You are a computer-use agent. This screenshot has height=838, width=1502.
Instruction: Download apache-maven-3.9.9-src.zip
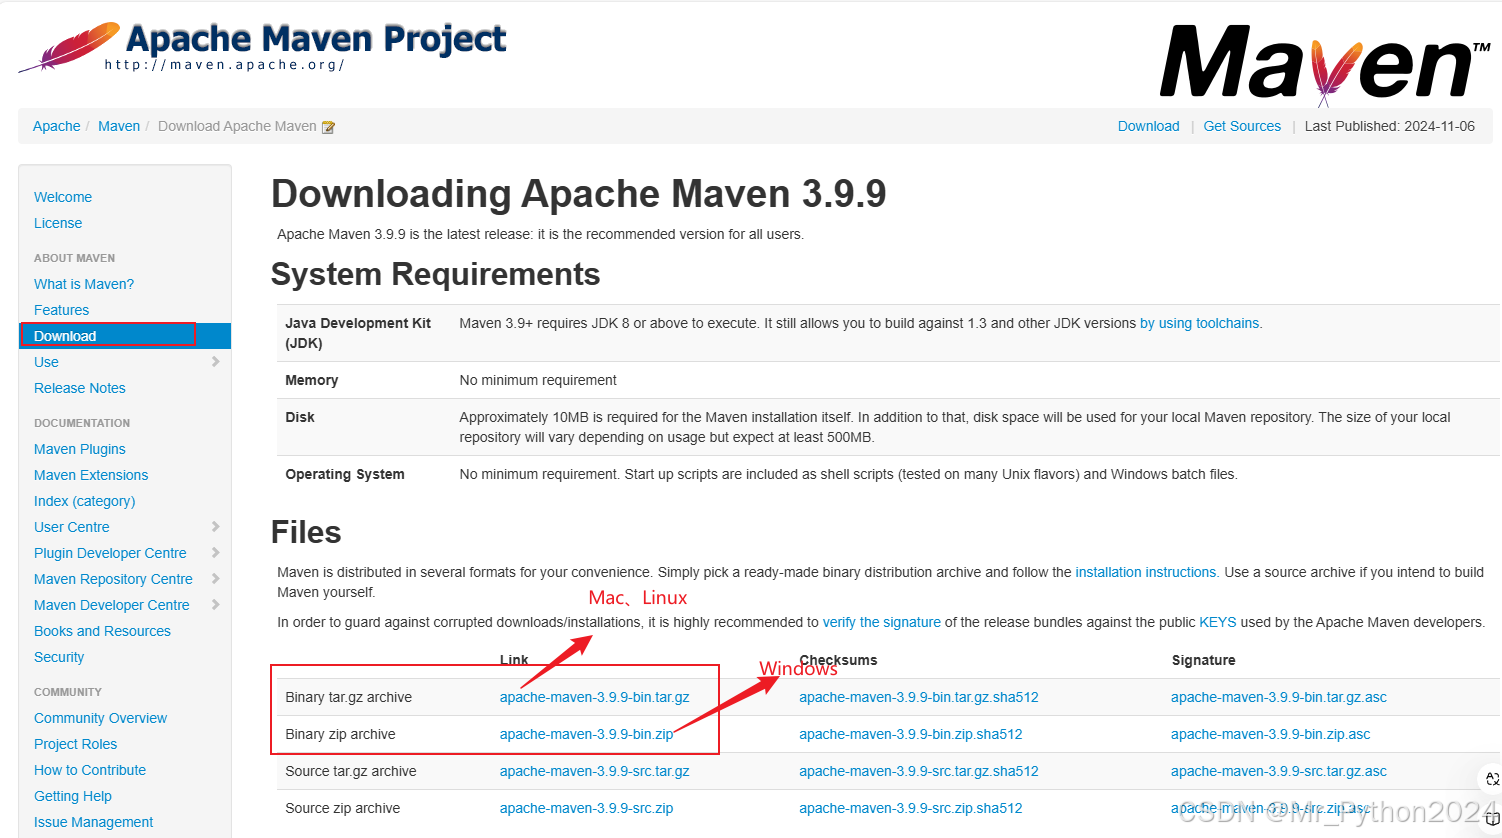point(586,808)
